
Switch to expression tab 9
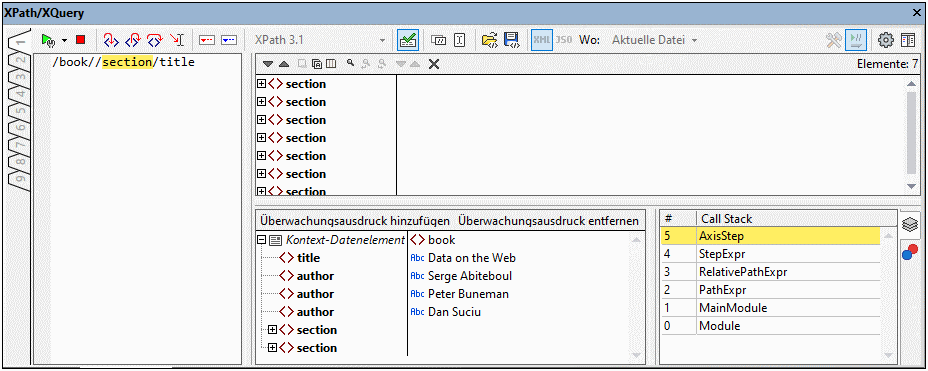point(21,179)
